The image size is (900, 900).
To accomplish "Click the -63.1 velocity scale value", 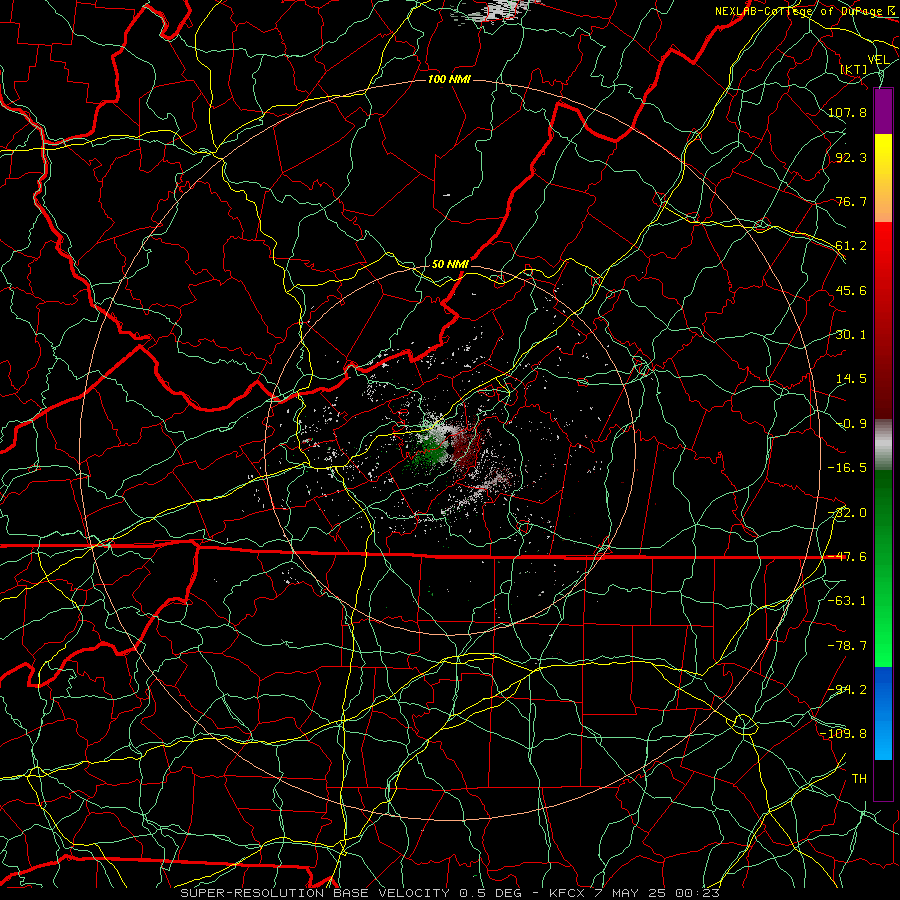I will [x=847, y=601].
